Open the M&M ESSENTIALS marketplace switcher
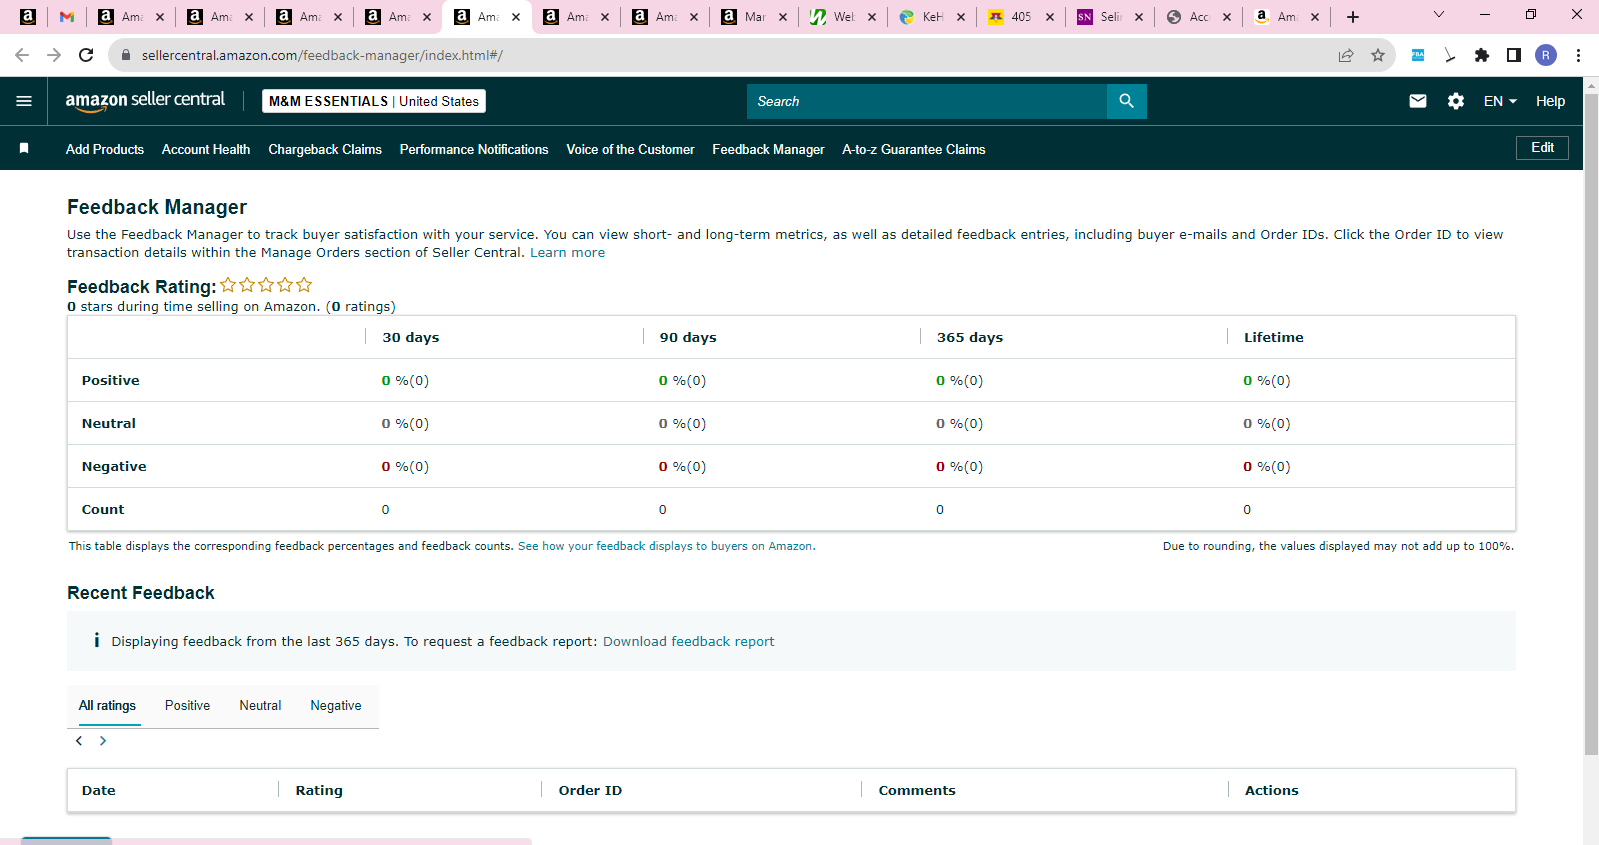The height and width of the screenshot is (845, 1599). pyautogui.click(x=374, y=101)
